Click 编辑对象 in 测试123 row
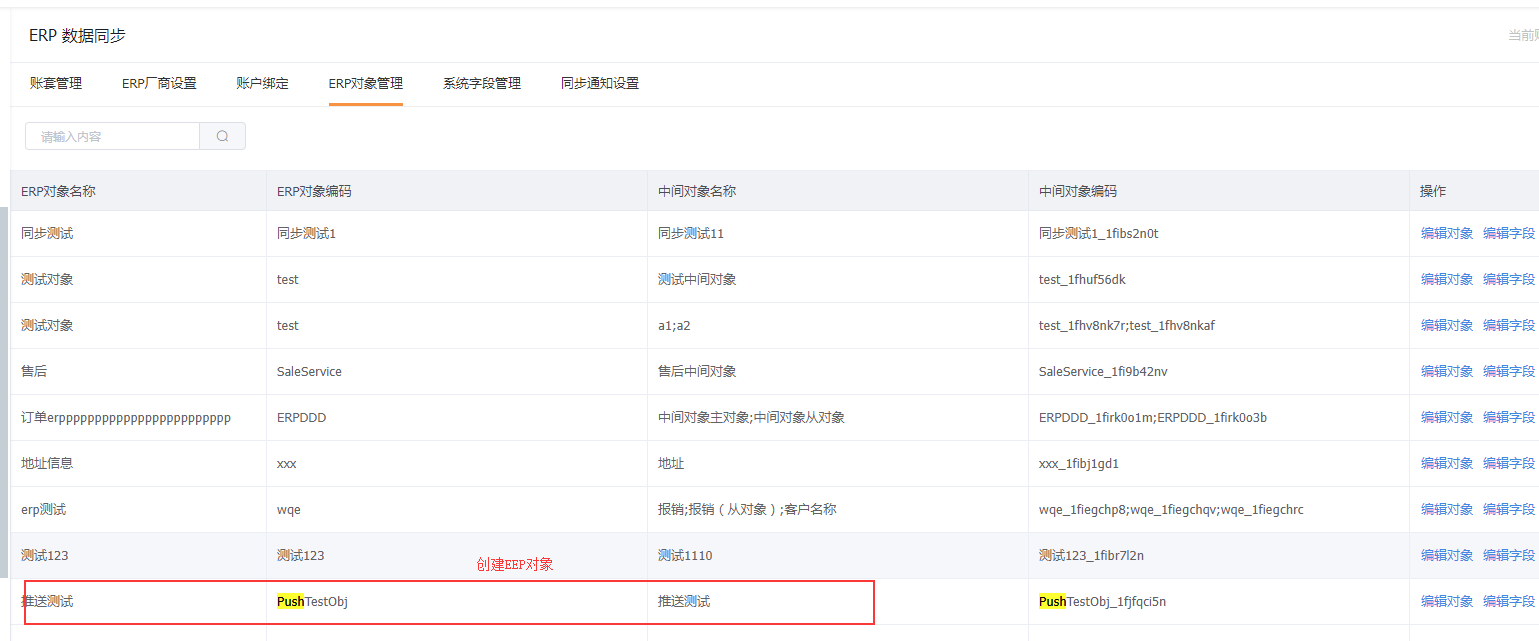1539x641 pixels. [x=1447, y=555]
